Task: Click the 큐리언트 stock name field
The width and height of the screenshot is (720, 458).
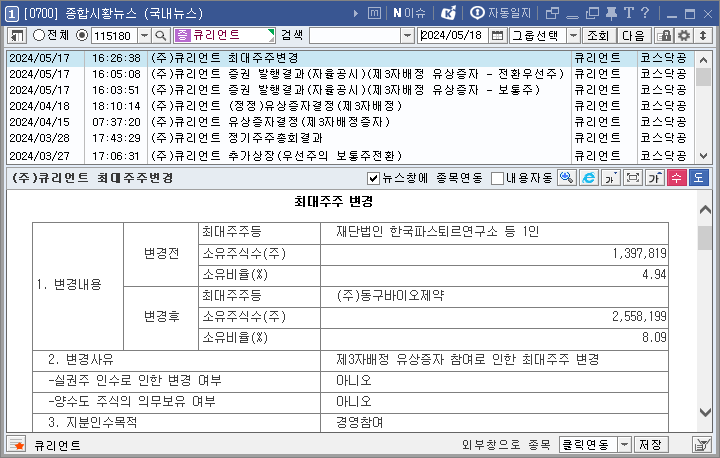Action: click(x=224, y=35)
